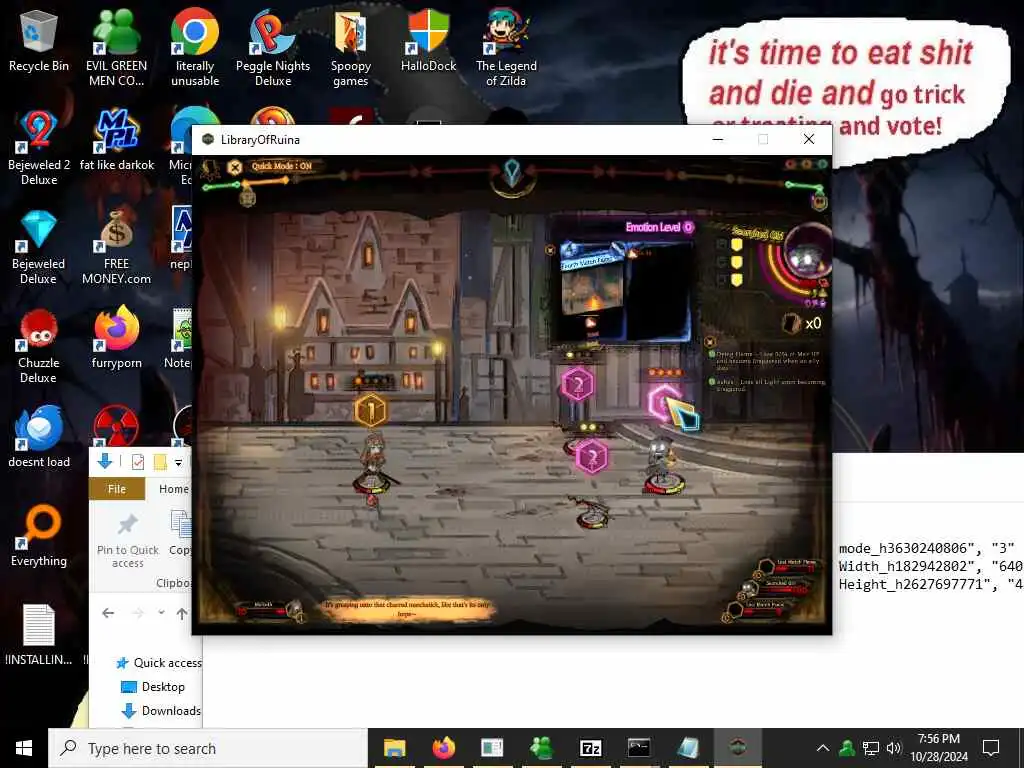The image size is (1024, 768).
Task: Open the Chrome icon labeled literally unusable
Action: [x=195, y=47]
